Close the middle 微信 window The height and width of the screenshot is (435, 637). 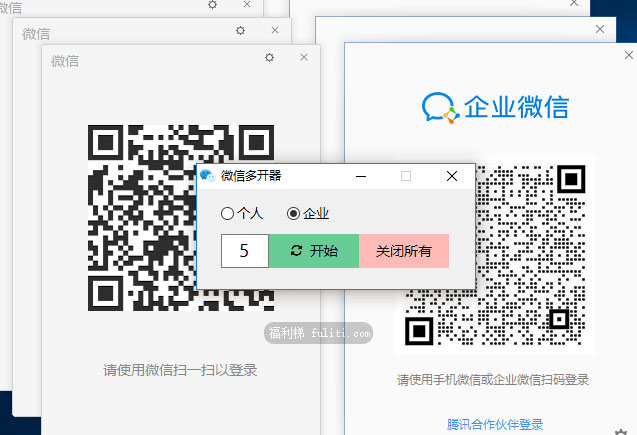pyautogui.click(x=275, y=30)
